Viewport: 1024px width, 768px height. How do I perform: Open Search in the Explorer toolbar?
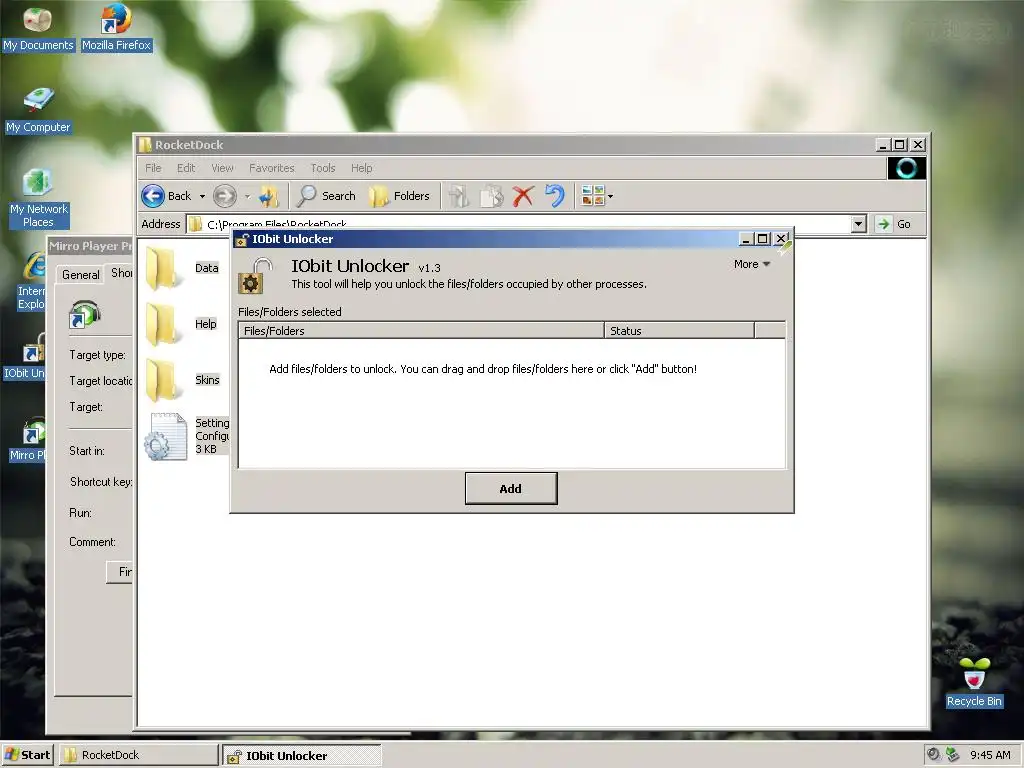(327, 196)
